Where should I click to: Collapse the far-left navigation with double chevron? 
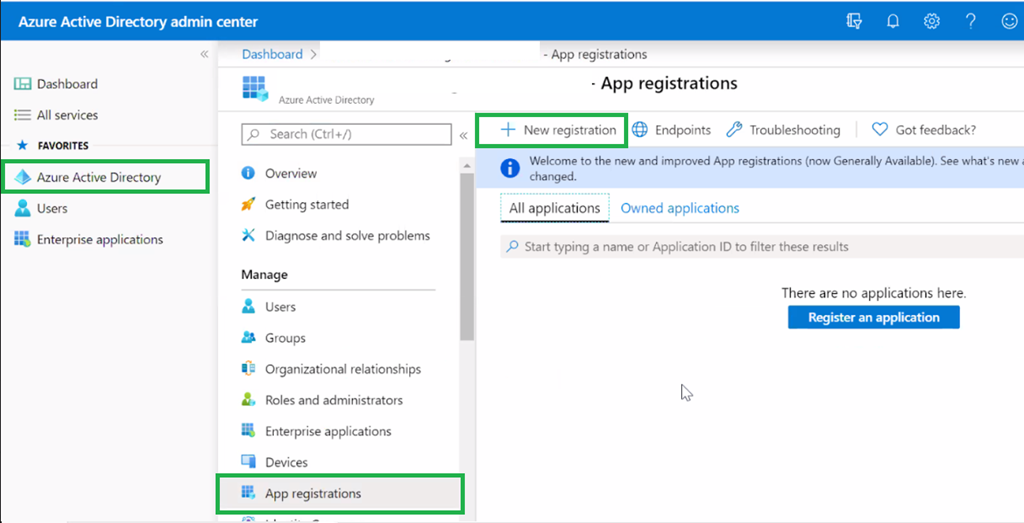coord(204,54)
